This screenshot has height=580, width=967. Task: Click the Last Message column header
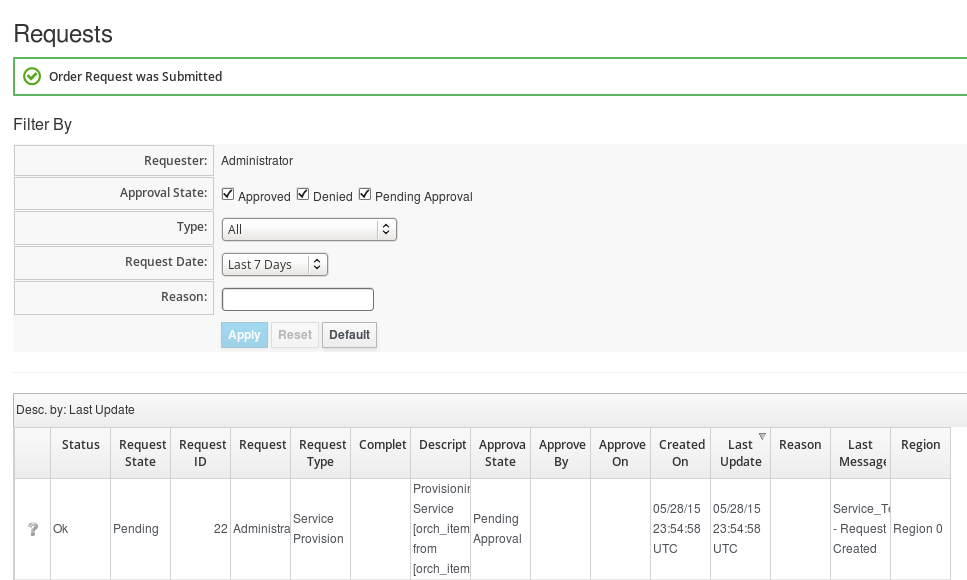pyautogui.click(x=860, y=453)
